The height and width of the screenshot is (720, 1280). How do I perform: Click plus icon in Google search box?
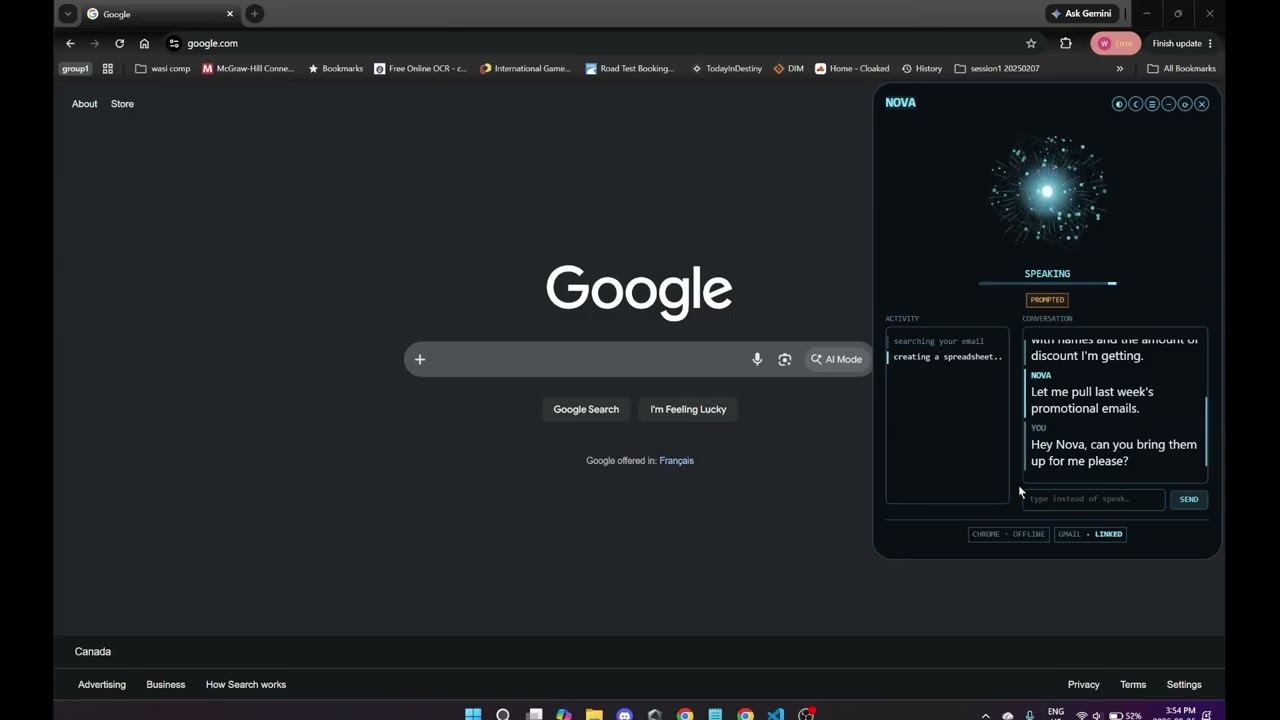pyautogui.click(x=420, y=359)
